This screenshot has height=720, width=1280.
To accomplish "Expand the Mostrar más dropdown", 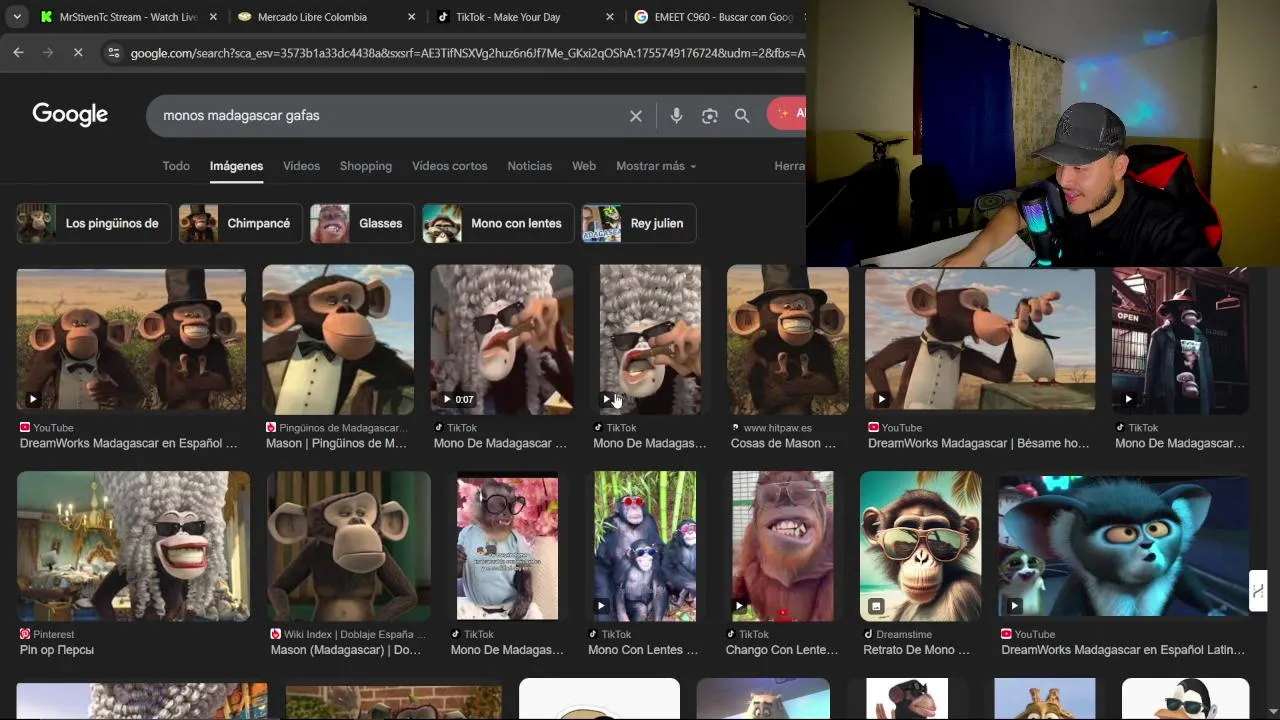I will tap(656, 166).
